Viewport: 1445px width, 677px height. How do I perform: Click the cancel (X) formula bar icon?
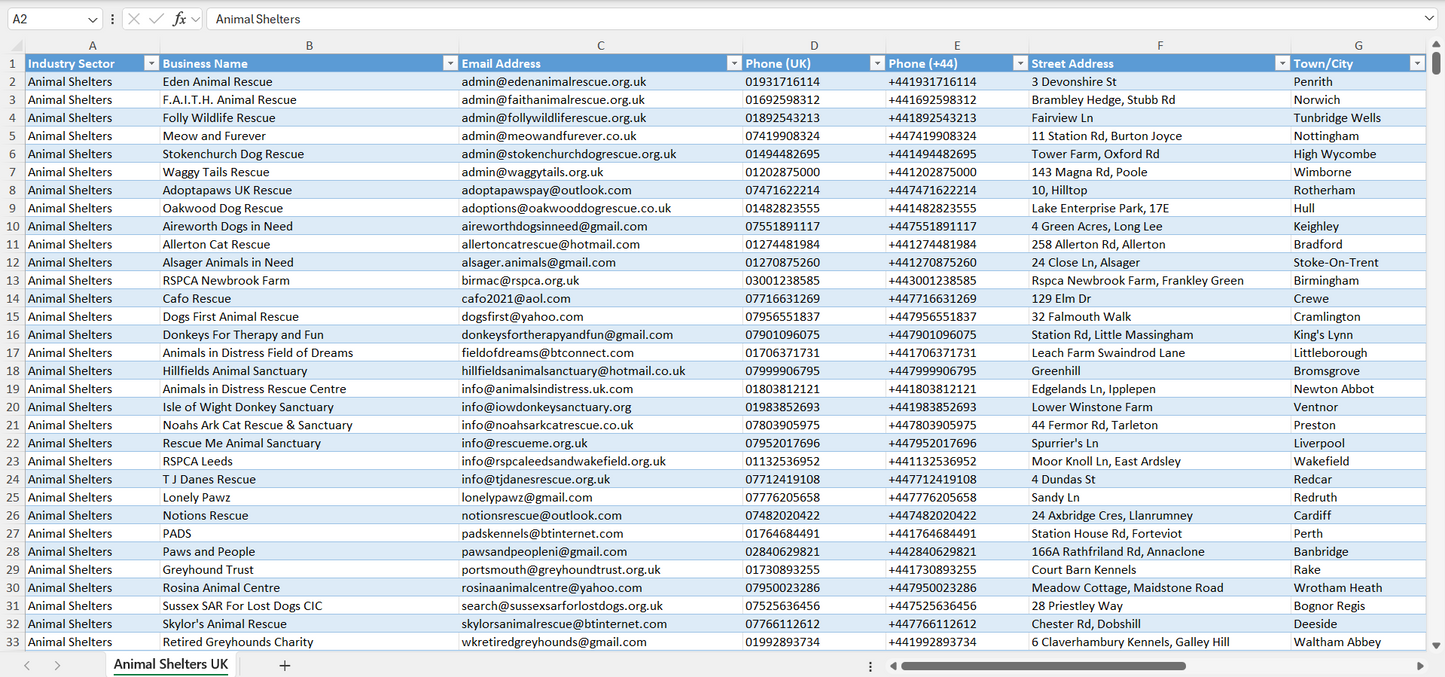(134, 19)
